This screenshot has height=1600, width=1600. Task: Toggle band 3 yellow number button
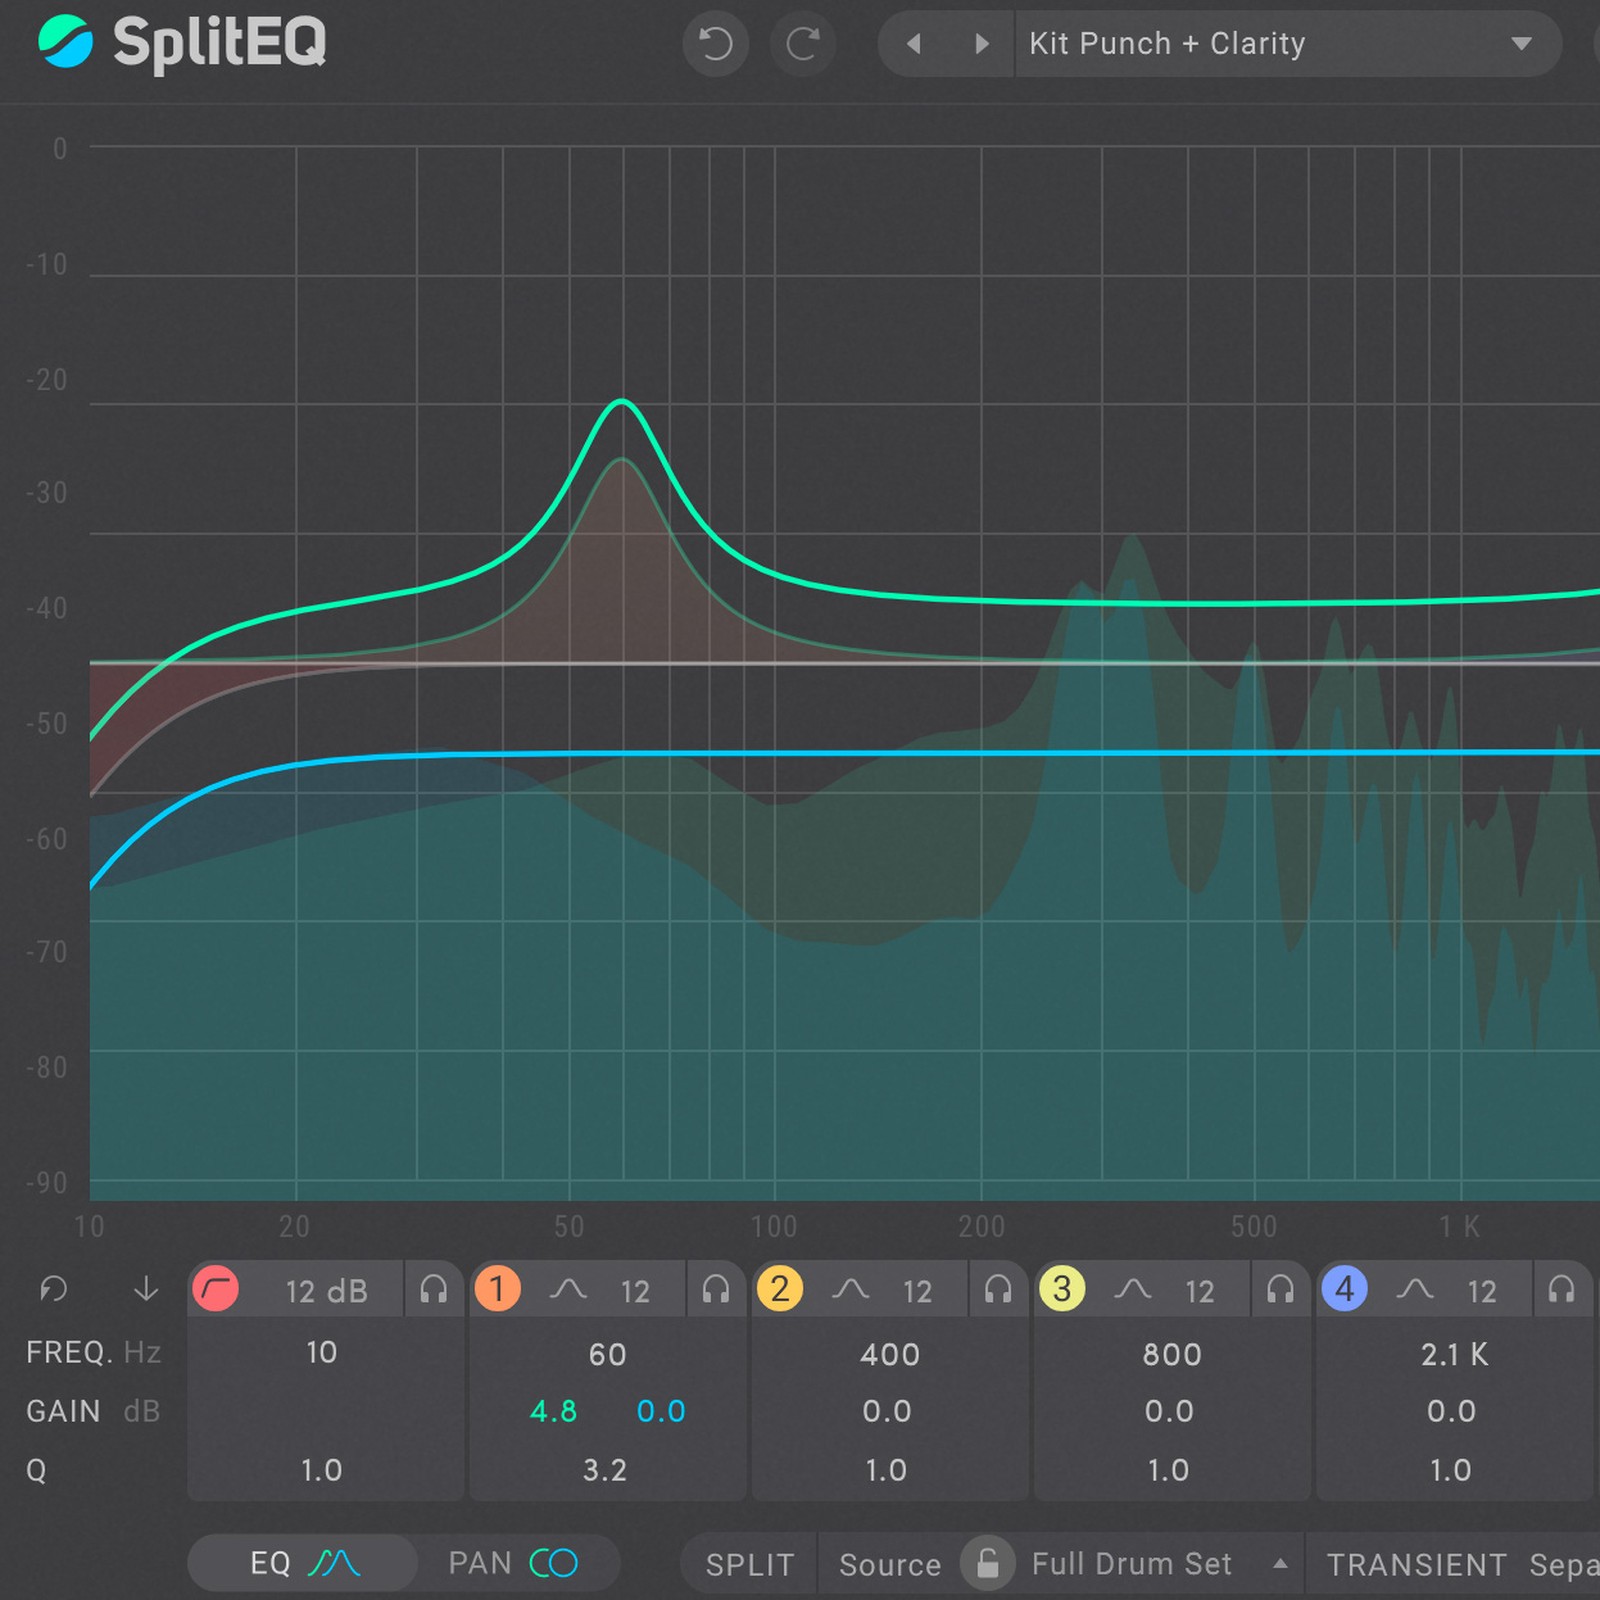(1062, 1289)
